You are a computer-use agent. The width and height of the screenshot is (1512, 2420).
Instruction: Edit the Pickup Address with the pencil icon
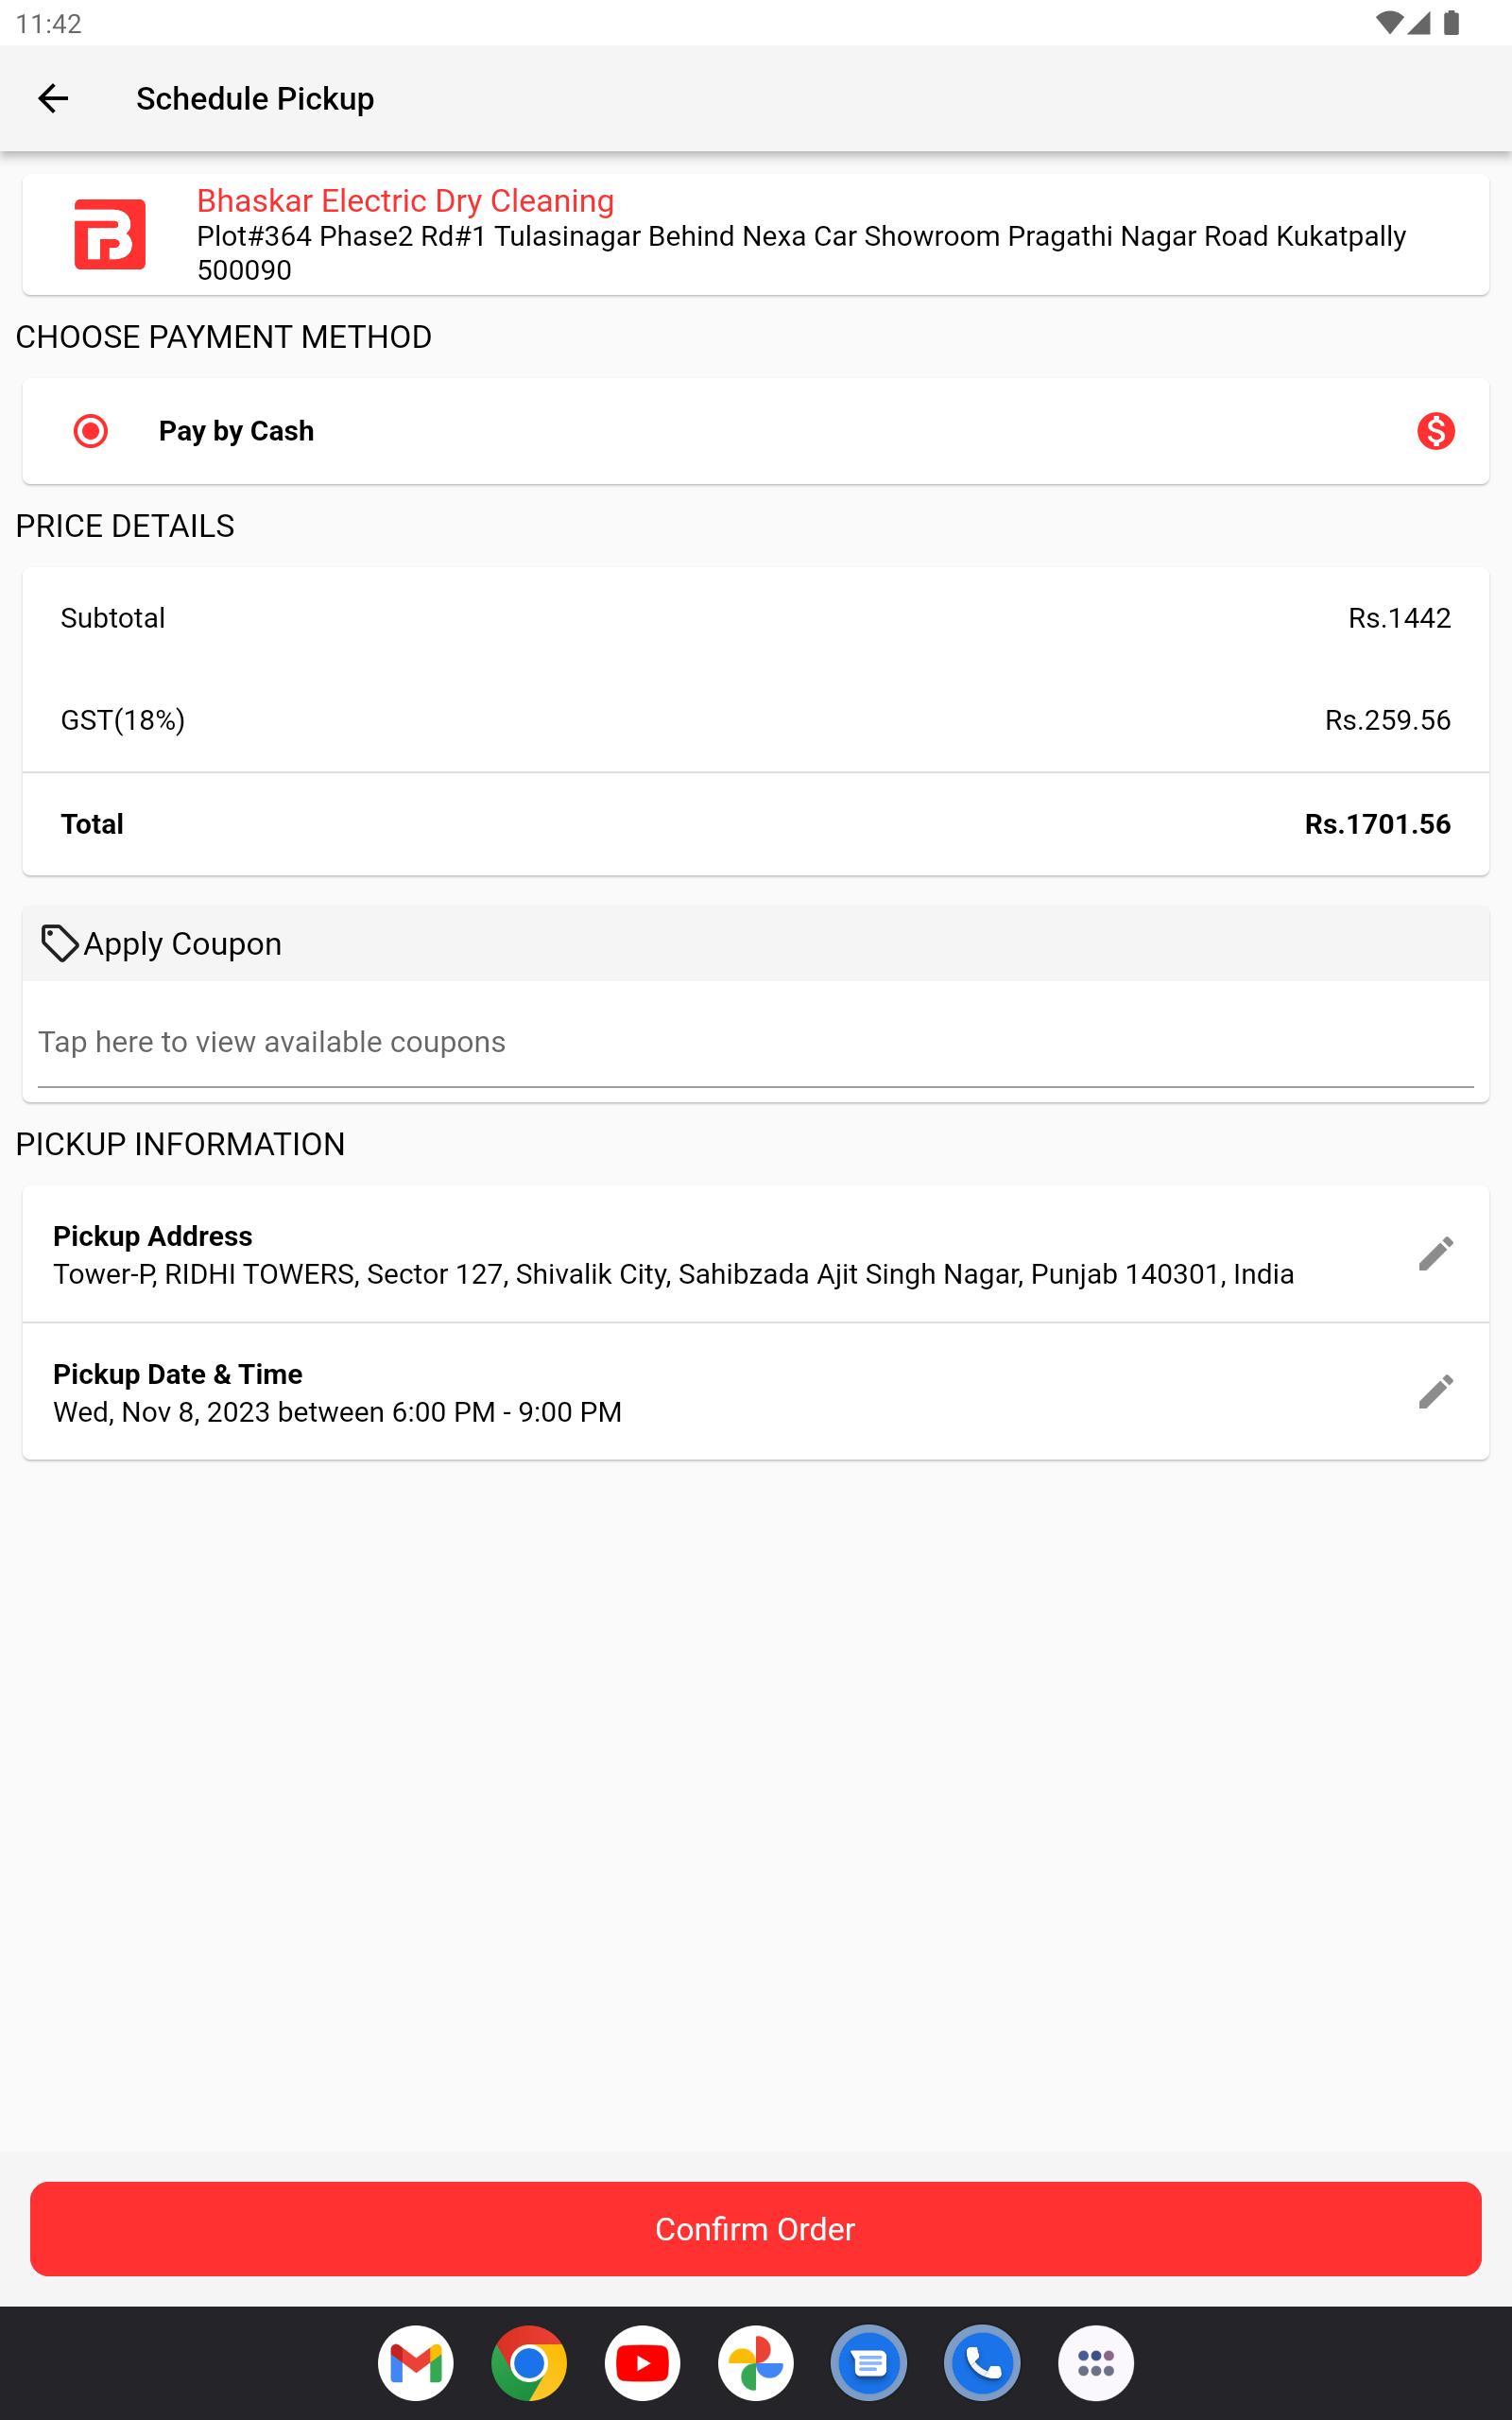(1435, 1254)
